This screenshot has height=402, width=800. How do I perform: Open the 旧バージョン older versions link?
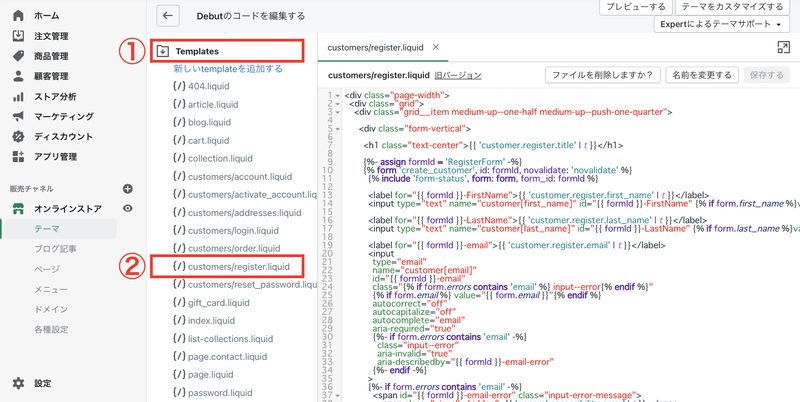[x=458, y=76]
